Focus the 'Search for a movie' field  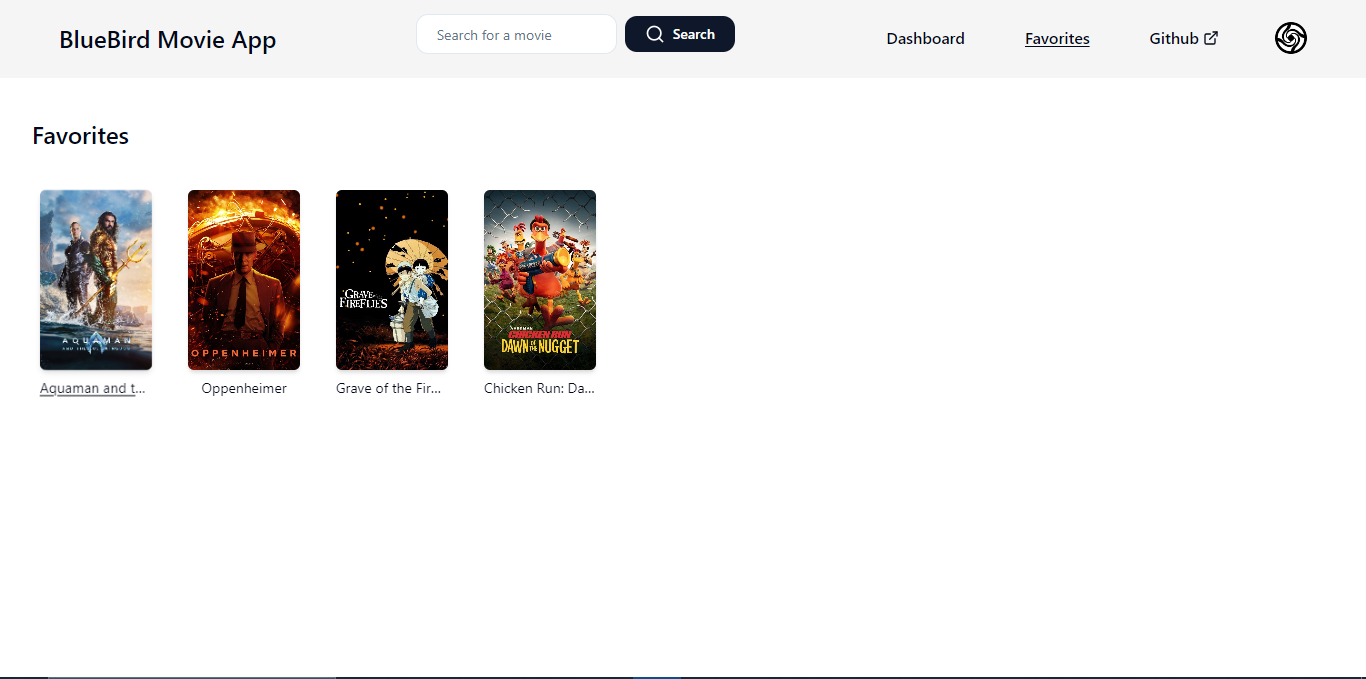pyautogui.click(x=516, y=35)
